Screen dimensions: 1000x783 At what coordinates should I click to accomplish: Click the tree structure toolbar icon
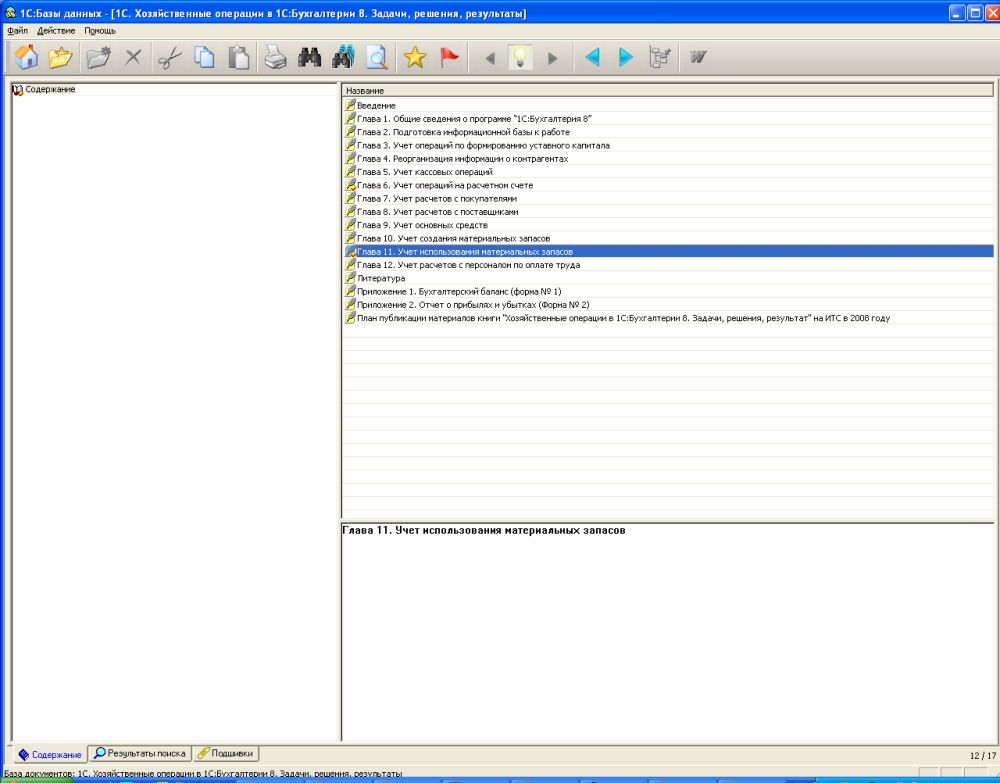tap(660, 58)
